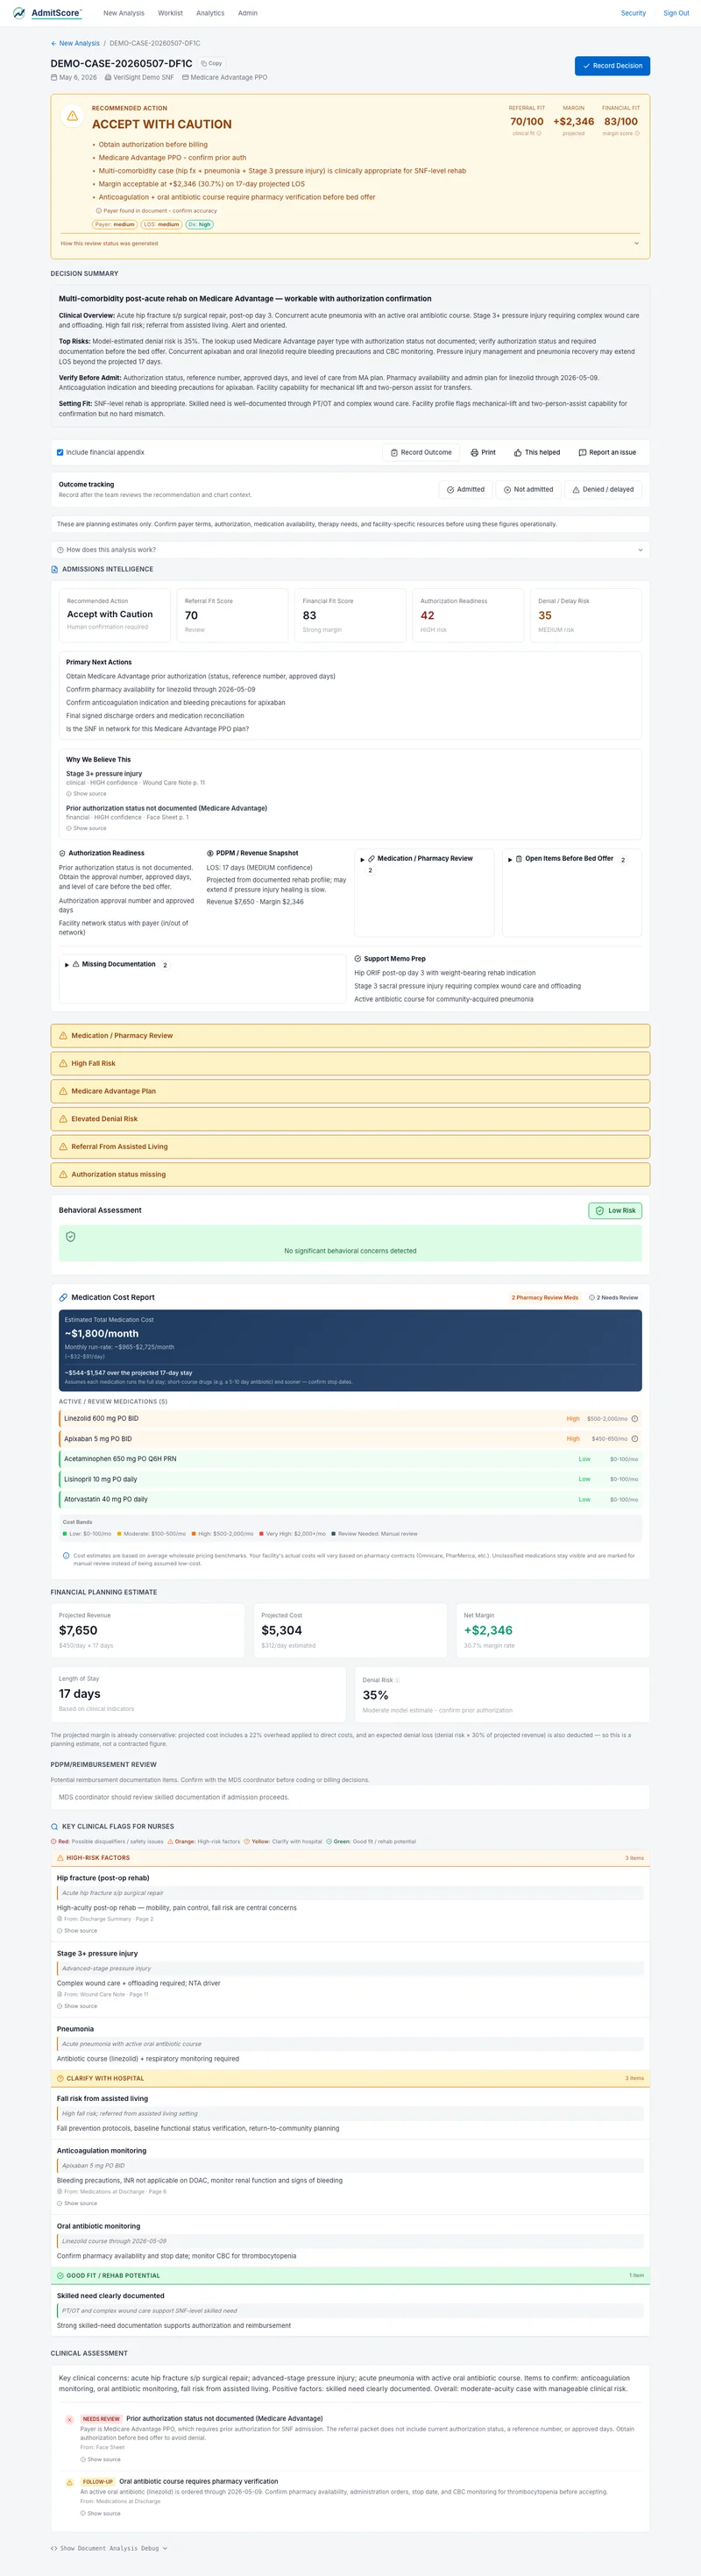Open the New Analysis nav item
Screen dimensions: 701x2576
click(124, 13)
